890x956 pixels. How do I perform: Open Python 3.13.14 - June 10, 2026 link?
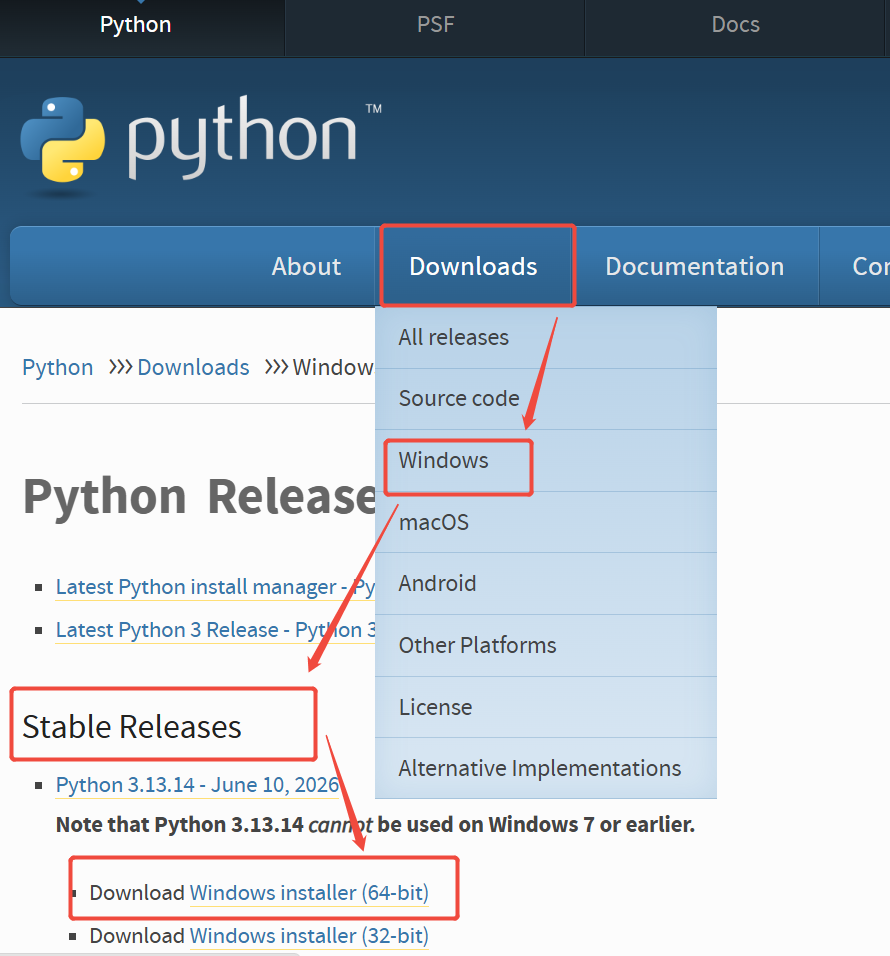198,785
